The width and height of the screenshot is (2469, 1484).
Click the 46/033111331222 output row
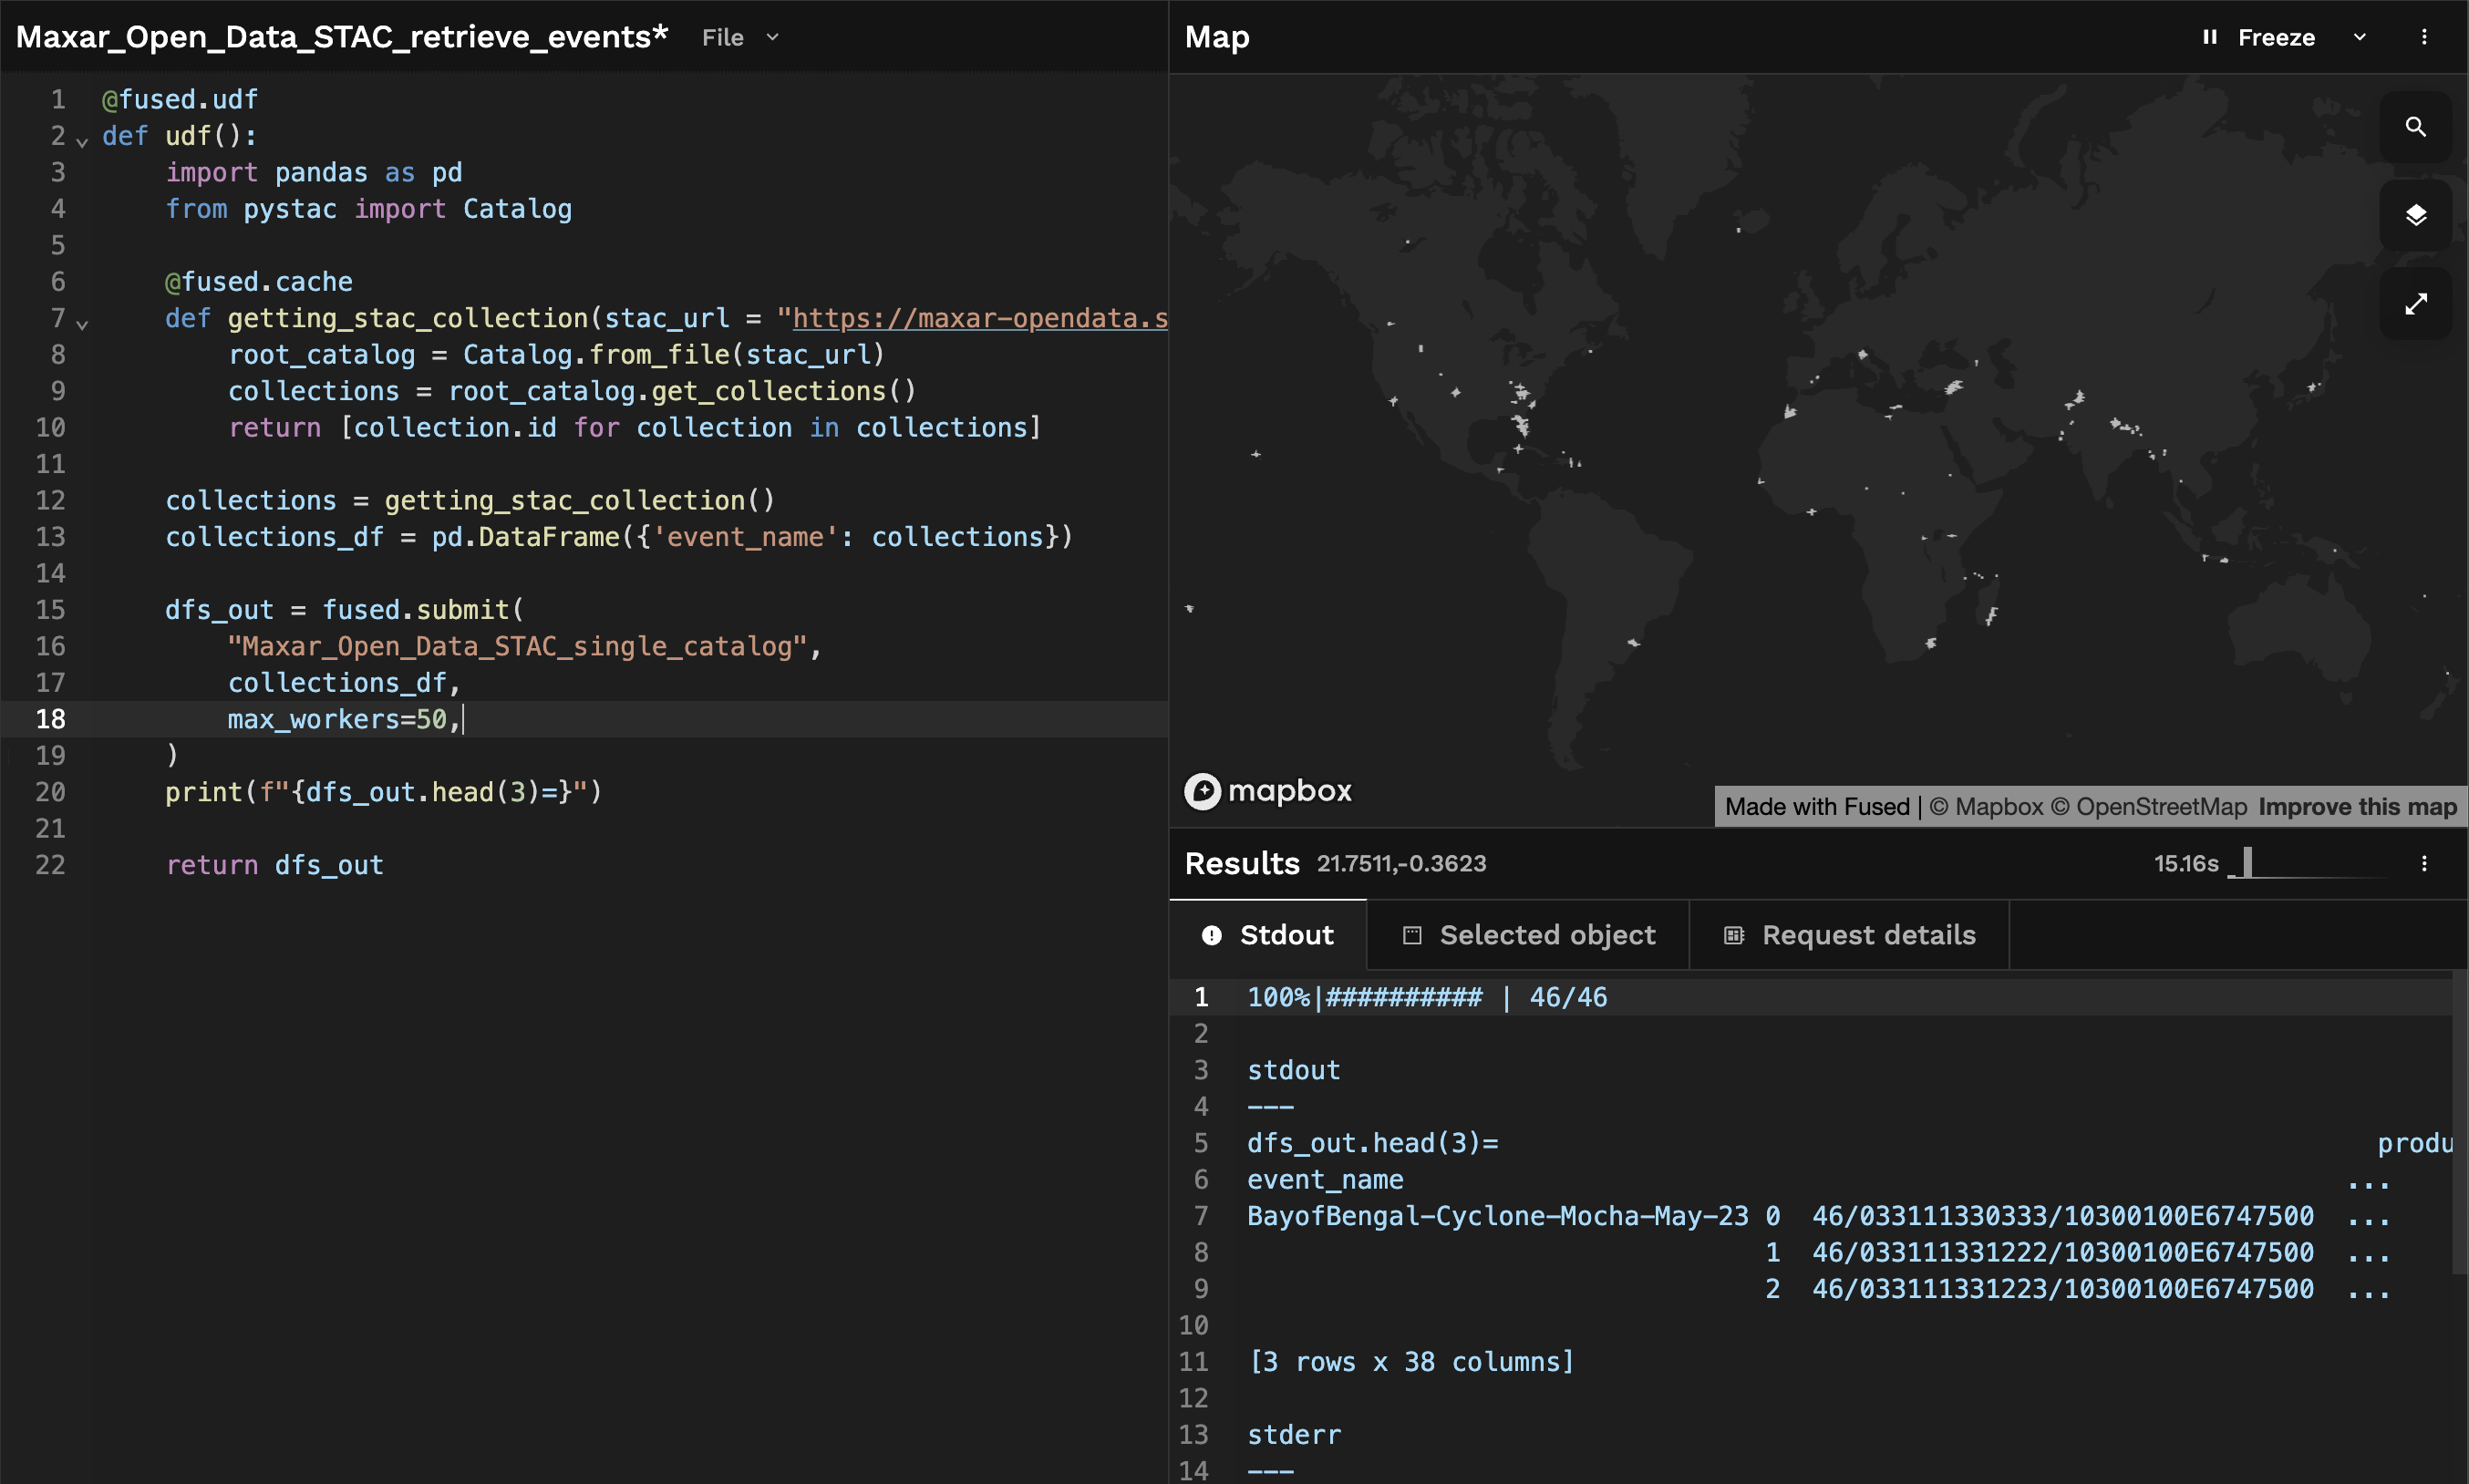pyautogui.click(x=2063, y=1252)
